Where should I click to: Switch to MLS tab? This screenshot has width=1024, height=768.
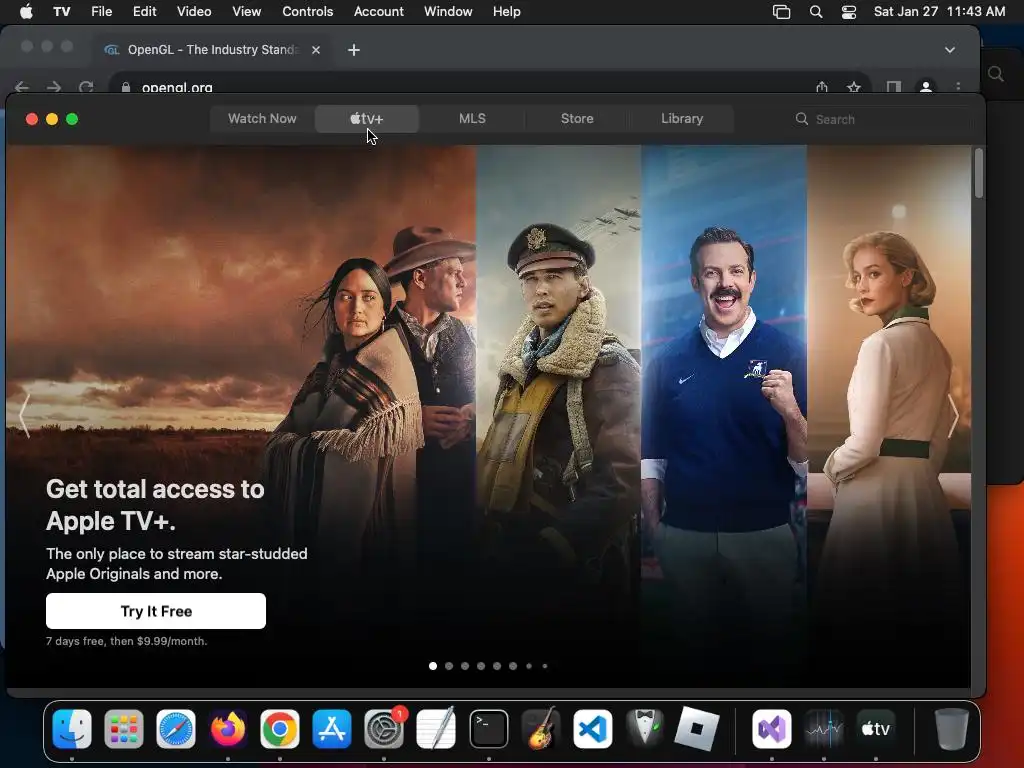click(x=472, y=119)
